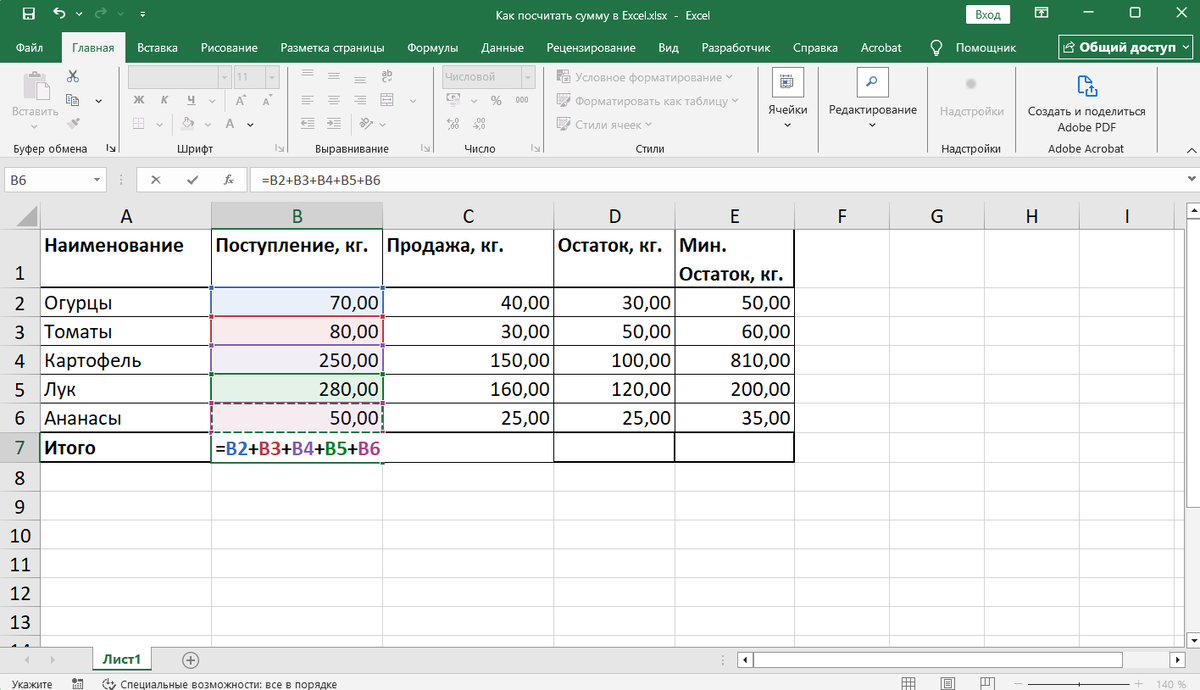Expand the Общий доступ dropdown
The height and width of the screenshot is (690, 1200).
1186,46
